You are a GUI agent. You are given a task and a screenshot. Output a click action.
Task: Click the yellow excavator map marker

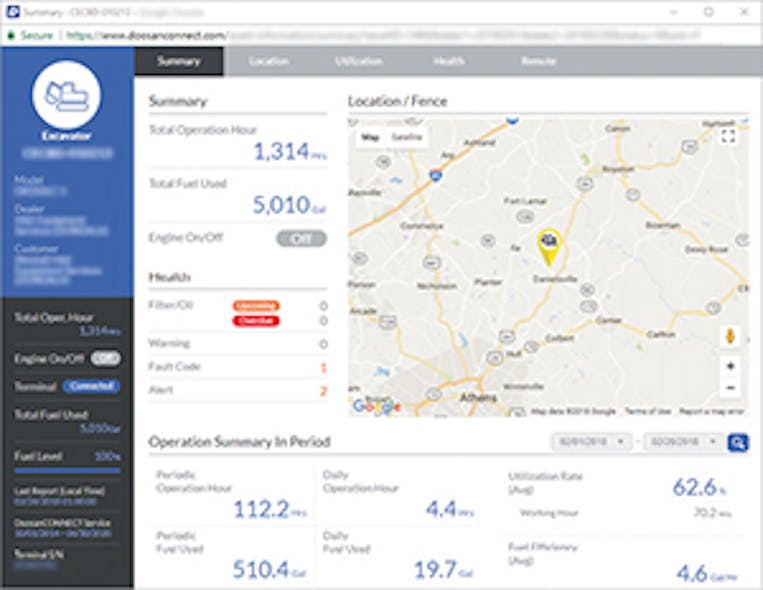548,244
